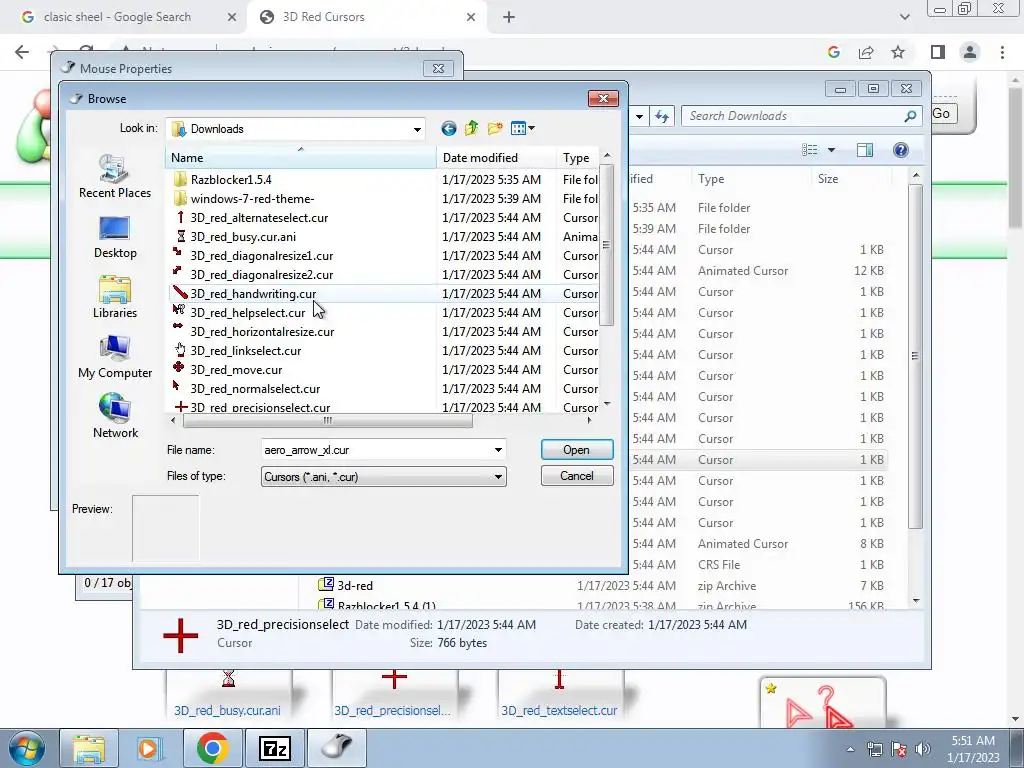Viewport: 1024px width, 768px height.
Task: Select the 3d-red zip Archive in Explorer
Action: 355,586
